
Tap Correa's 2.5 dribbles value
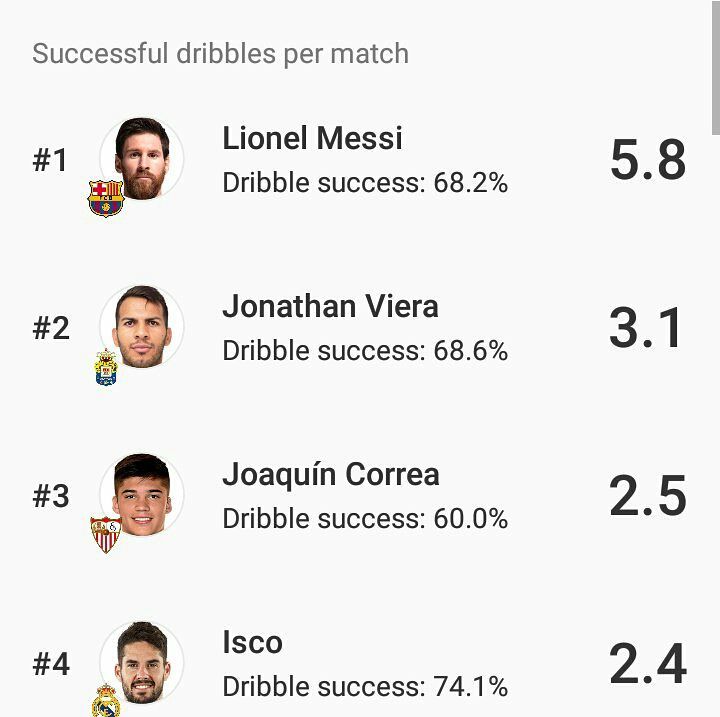pyautogui.click(x=648, y=496)
